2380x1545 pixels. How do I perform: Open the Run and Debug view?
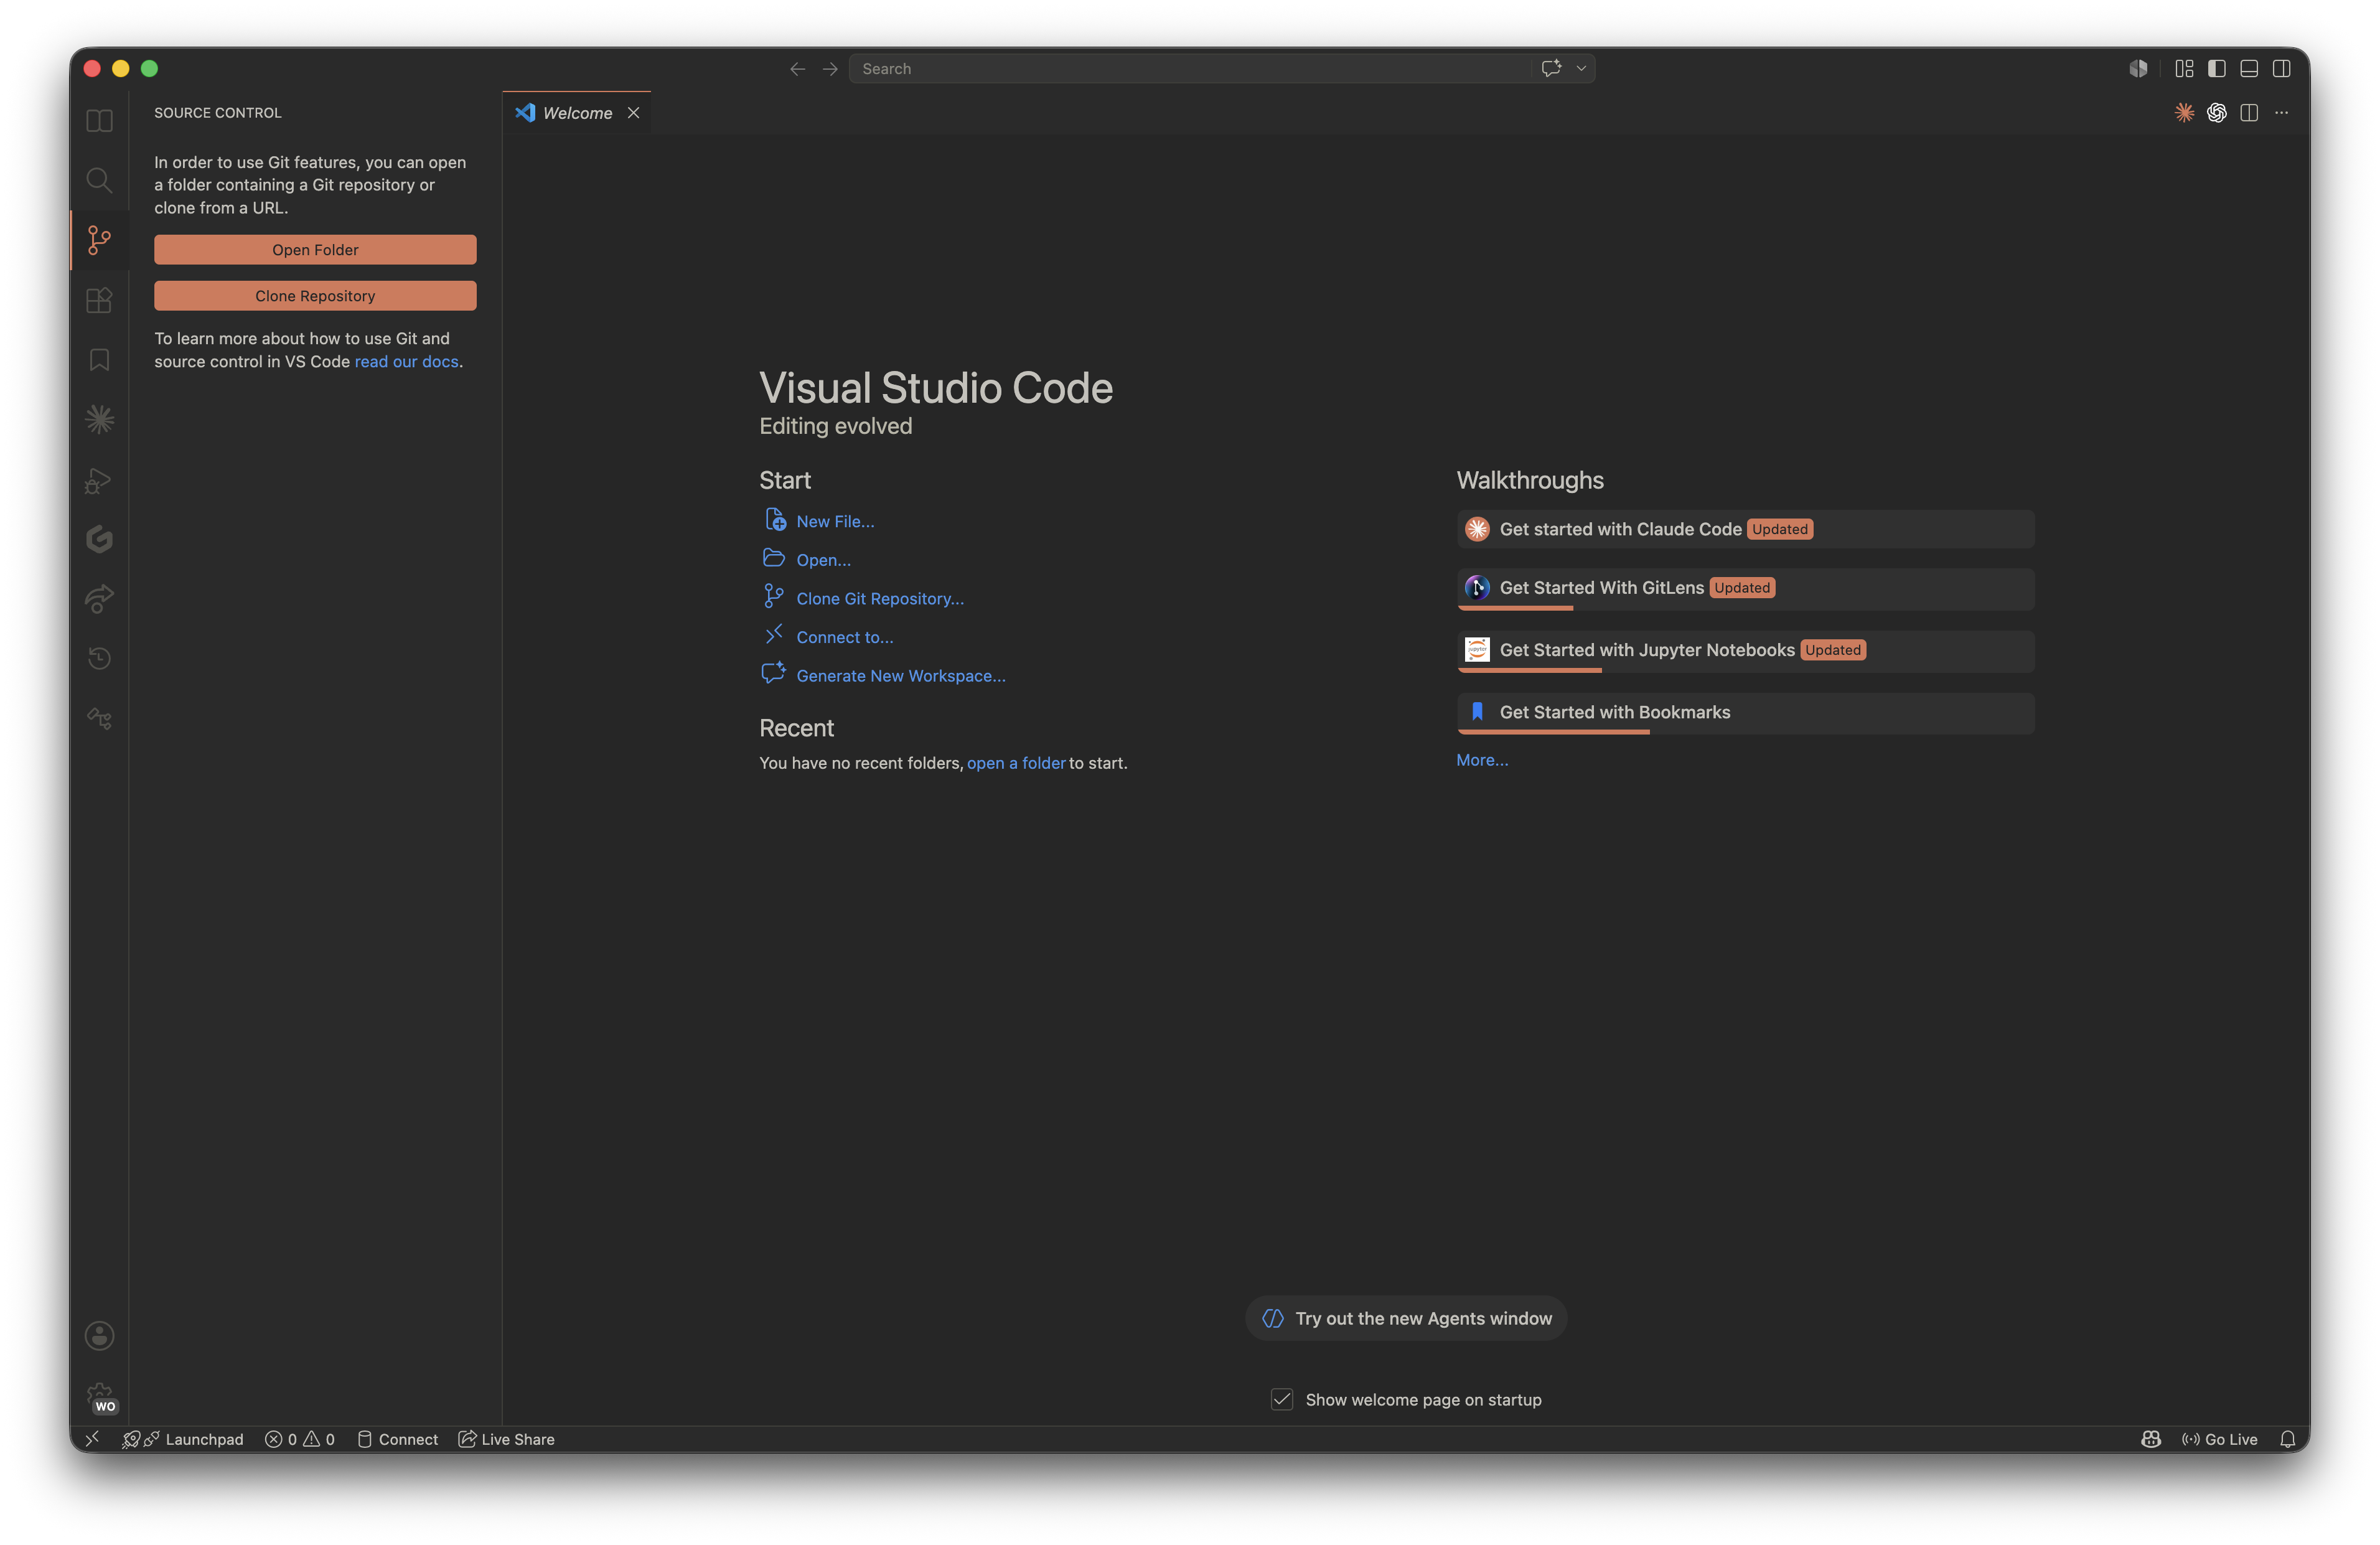tap(99, 480)
